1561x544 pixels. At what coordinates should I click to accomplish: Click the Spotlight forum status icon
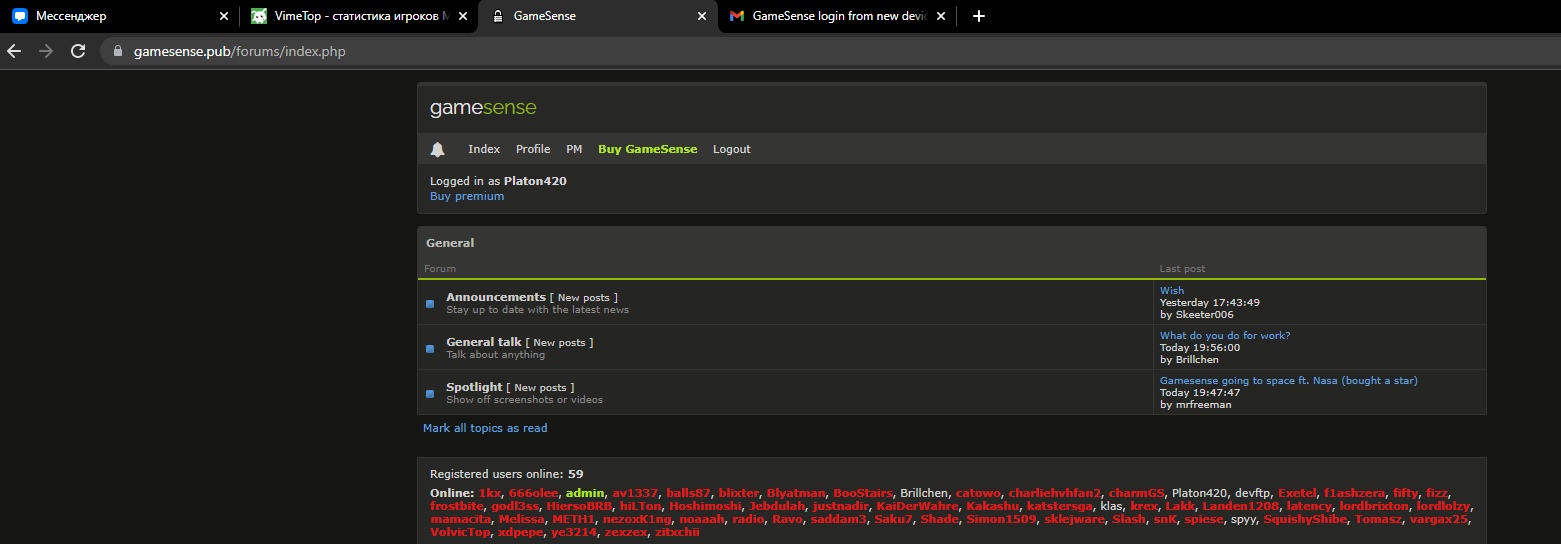click(x=430, y=394)
